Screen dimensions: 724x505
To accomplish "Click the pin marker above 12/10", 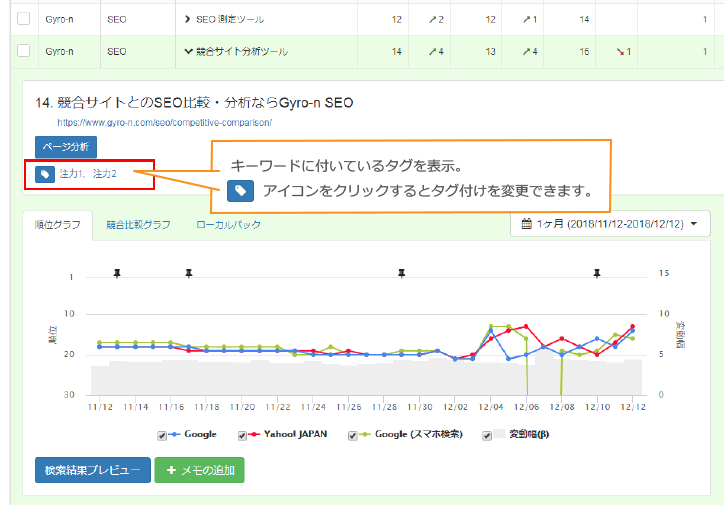I will click(x=597, y=274).
